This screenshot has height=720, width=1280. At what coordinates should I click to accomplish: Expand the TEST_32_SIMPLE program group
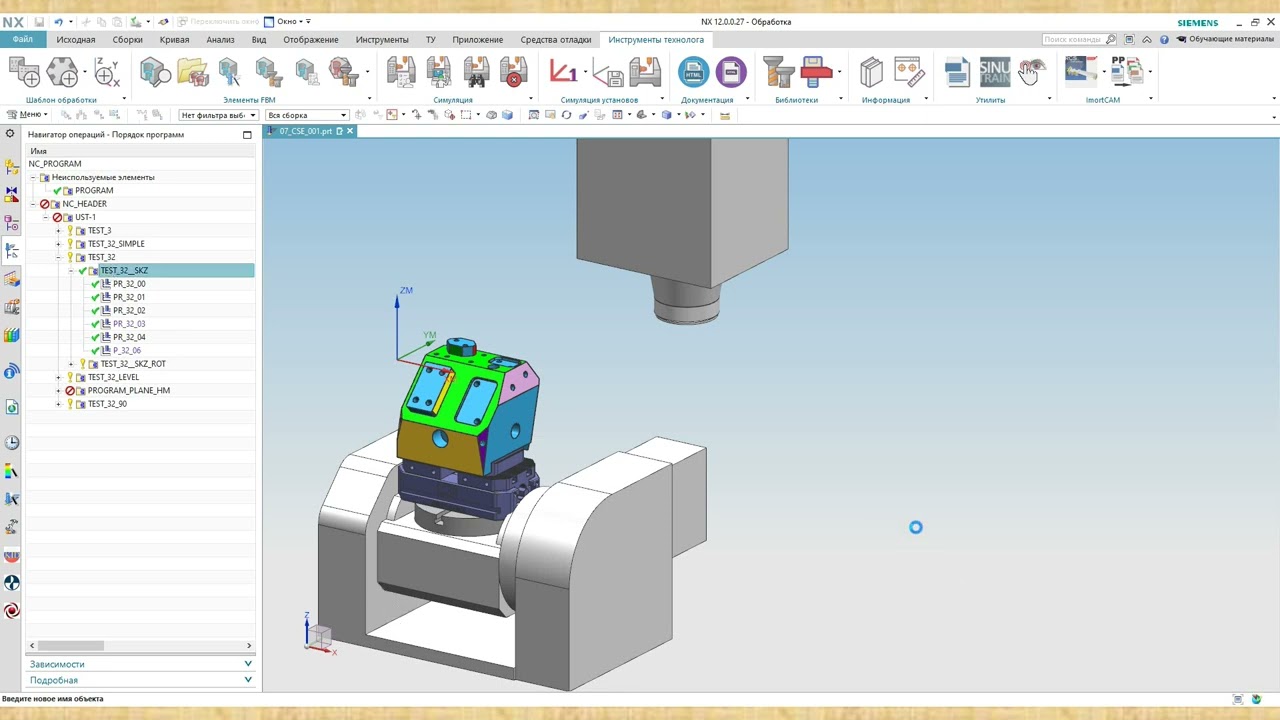[x=58, y=244]
